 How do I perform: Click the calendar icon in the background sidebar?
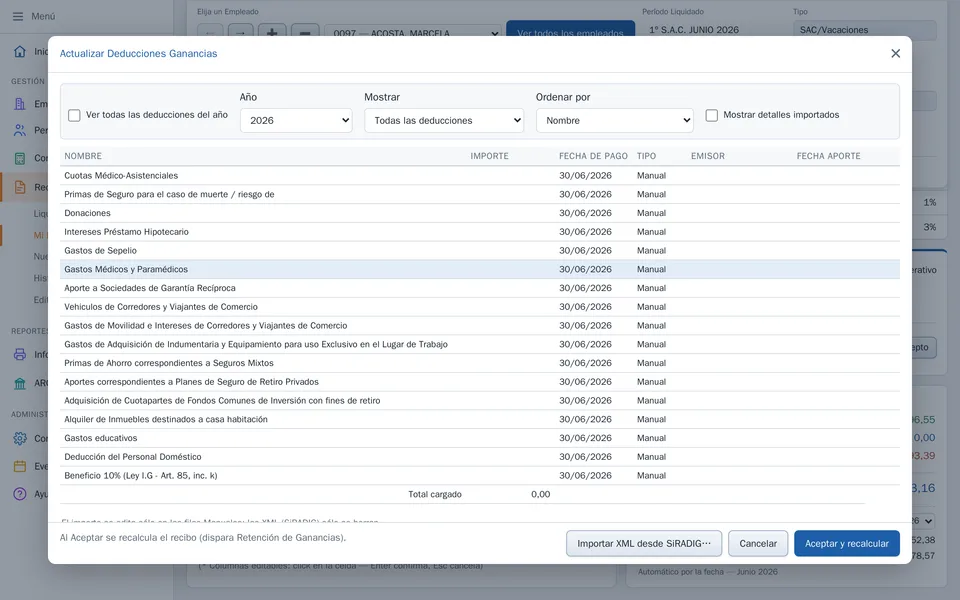tap(20, 467)
